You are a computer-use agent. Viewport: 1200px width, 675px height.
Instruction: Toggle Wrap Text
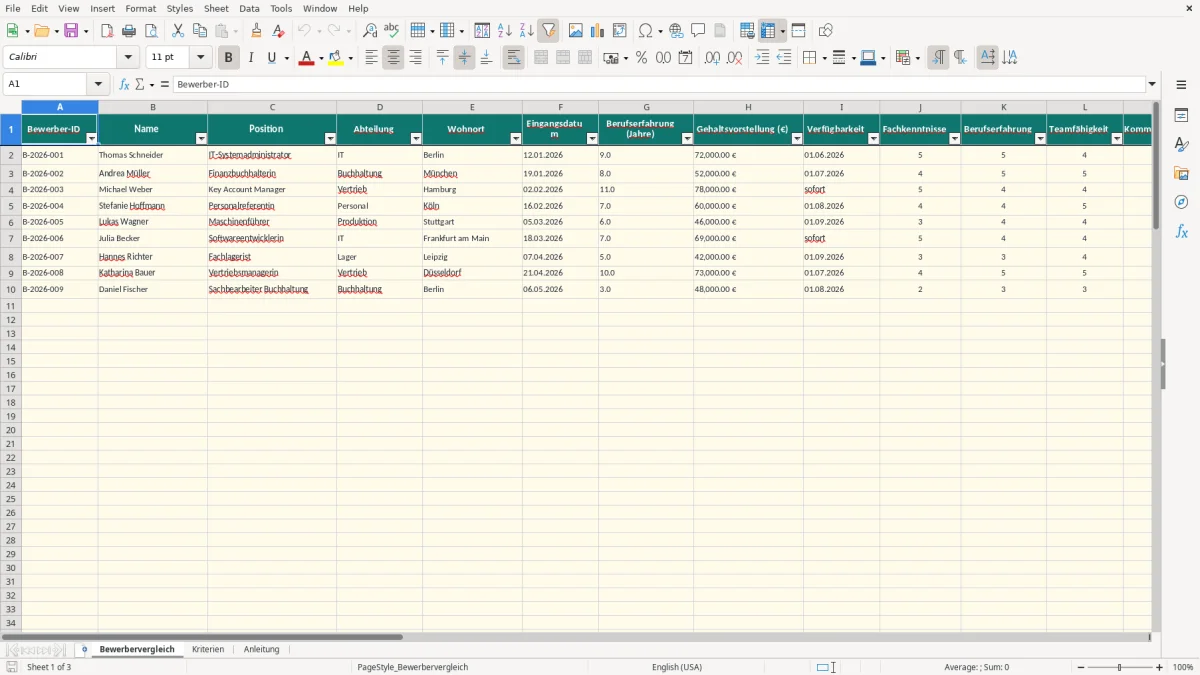[x=513, y=58]
